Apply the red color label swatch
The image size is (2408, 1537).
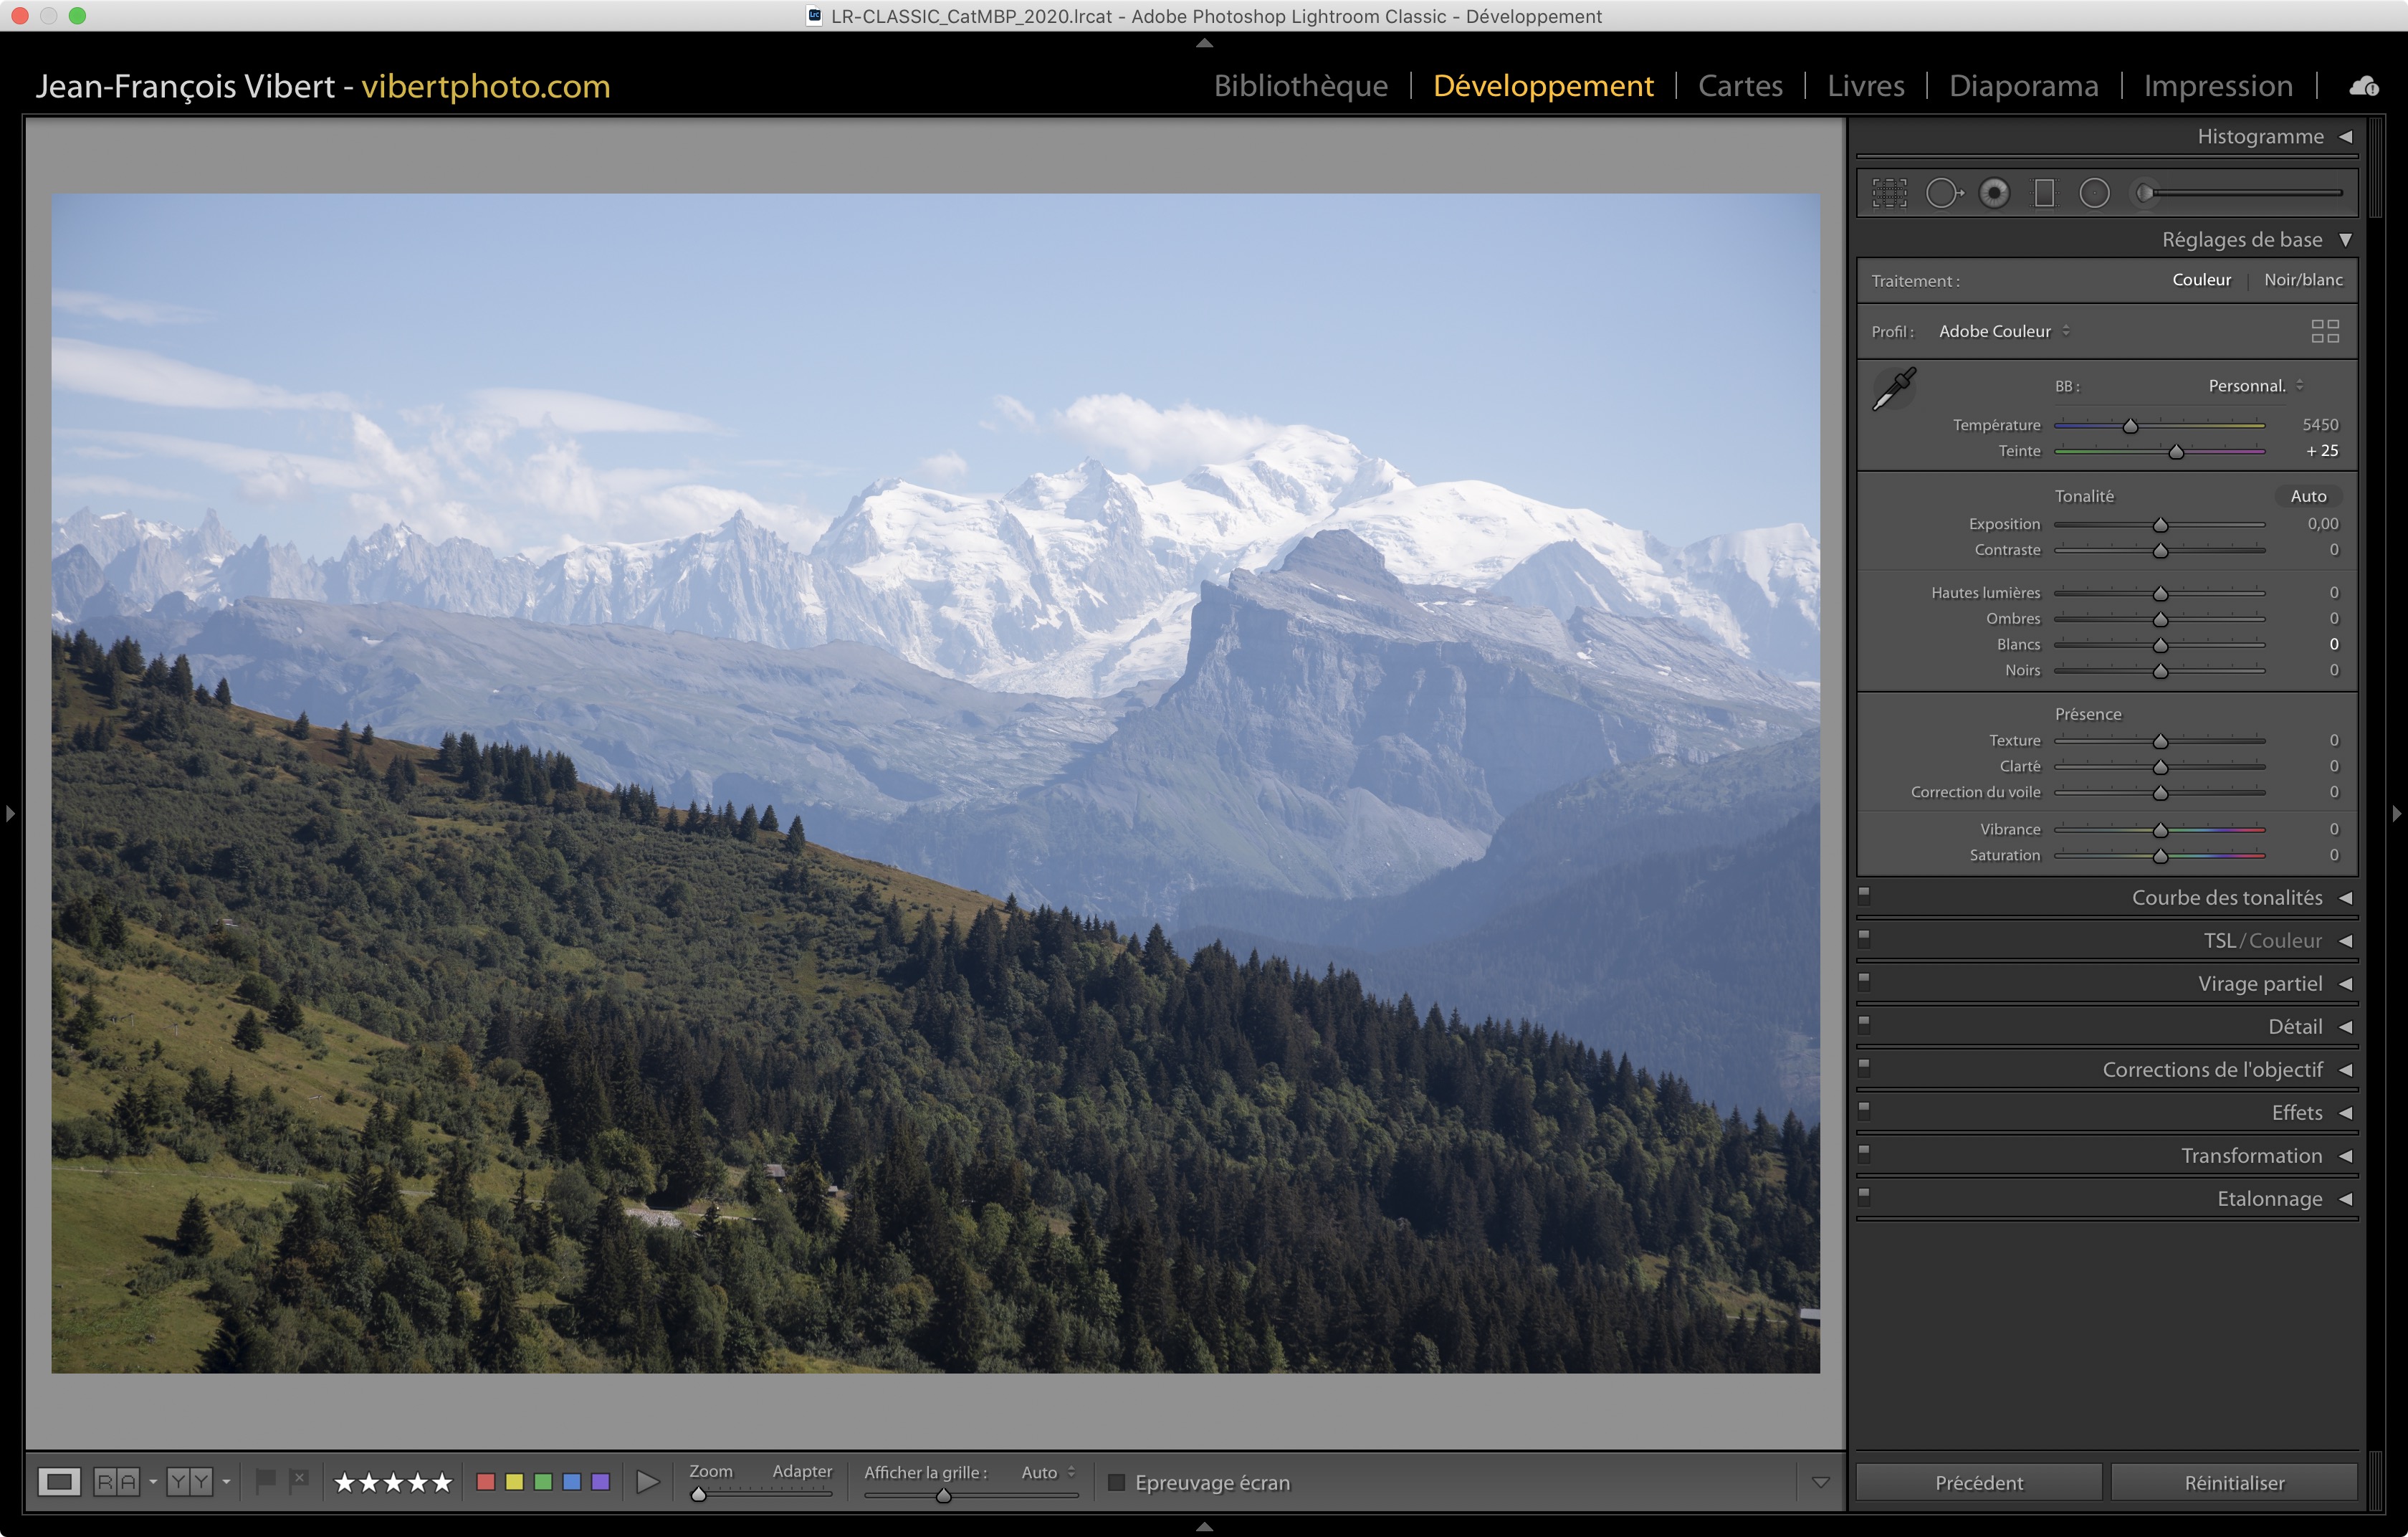[486, 1482]
